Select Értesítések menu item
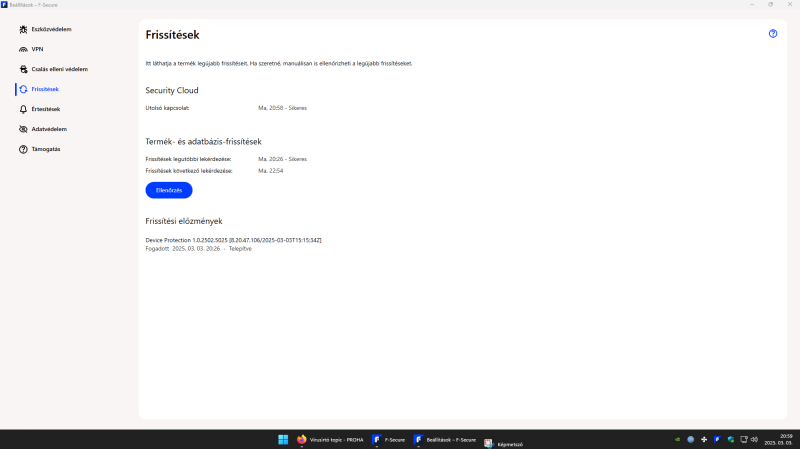Viewport: 800px width, 449px height. point(45,109)
